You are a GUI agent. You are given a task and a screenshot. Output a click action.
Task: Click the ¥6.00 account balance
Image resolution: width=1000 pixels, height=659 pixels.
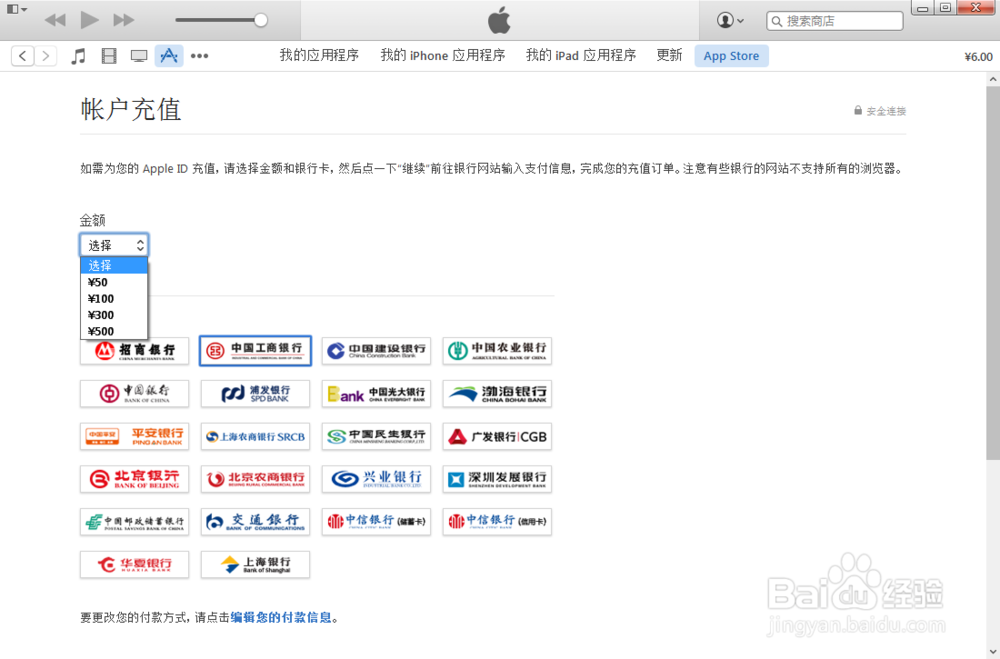pos(978,57)
